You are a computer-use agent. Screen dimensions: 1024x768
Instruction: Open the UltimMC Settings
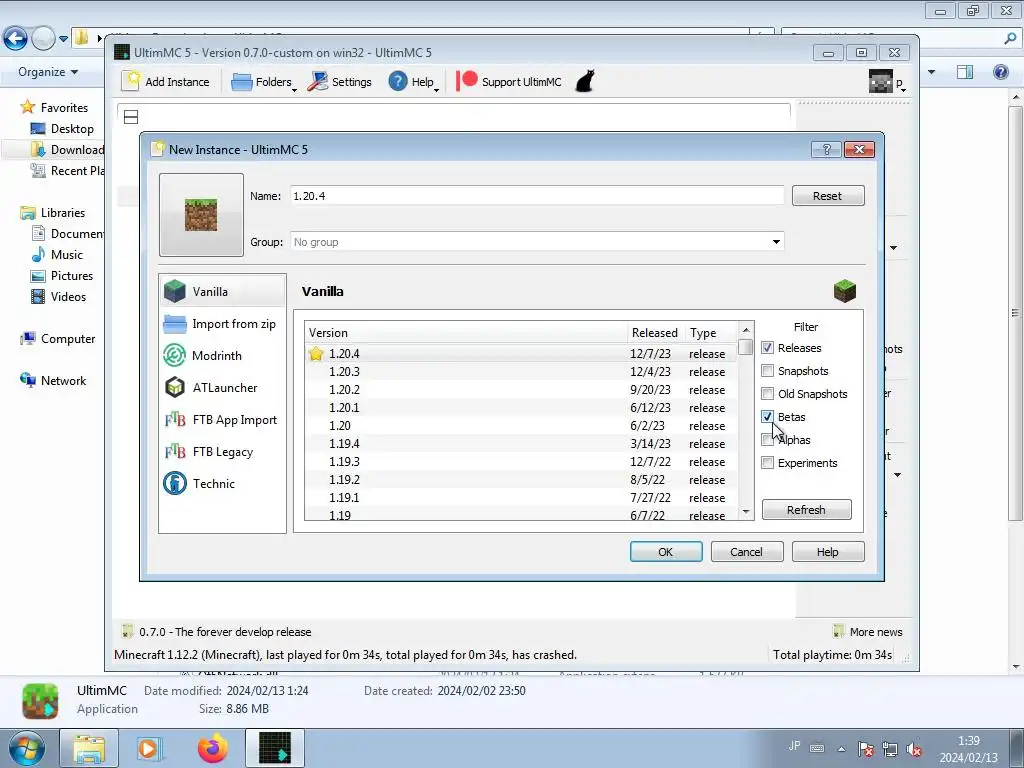[340, 82]
